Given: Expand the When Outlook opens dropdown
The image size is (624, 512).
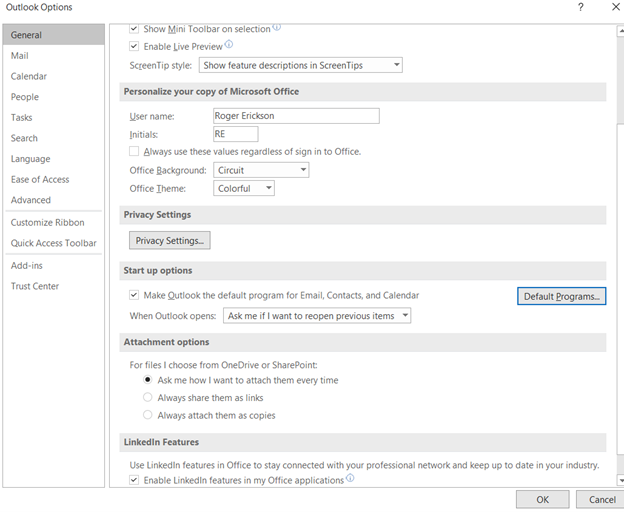Looking at the screenshot, I should click(x=317, y=316).
